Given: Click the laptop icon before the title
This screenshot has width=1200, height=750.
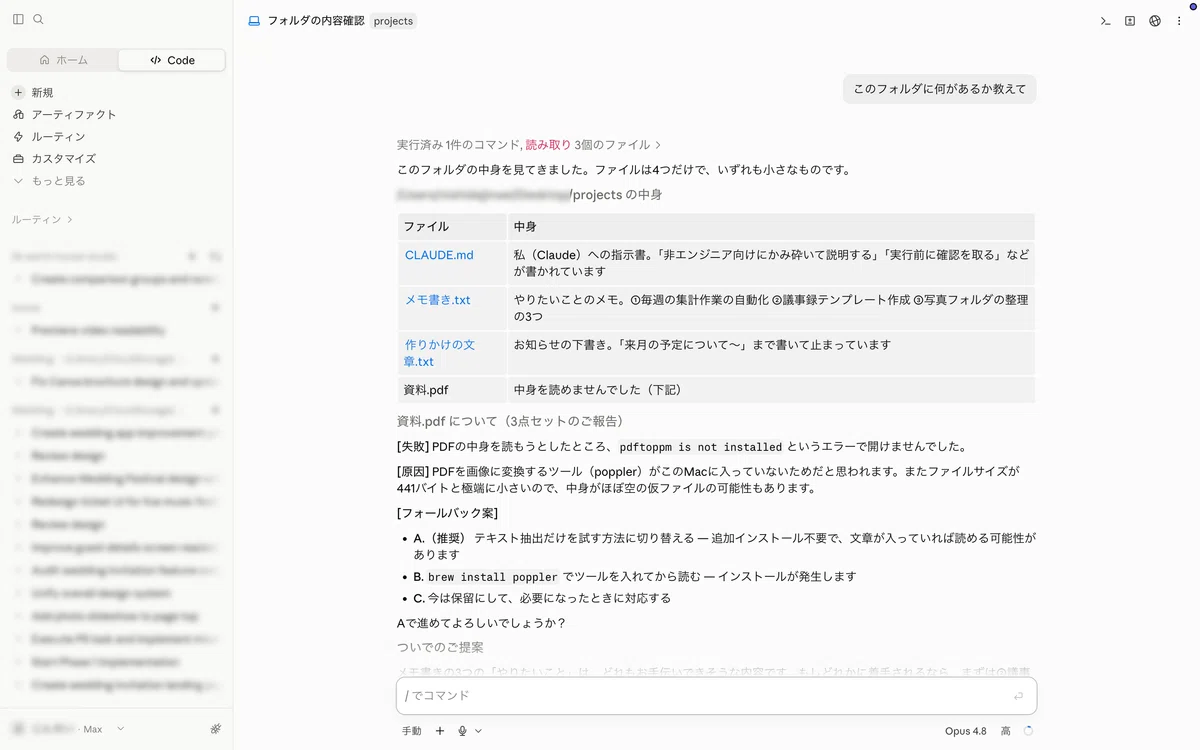Looking at the screenshot, I should click(254, 20).
